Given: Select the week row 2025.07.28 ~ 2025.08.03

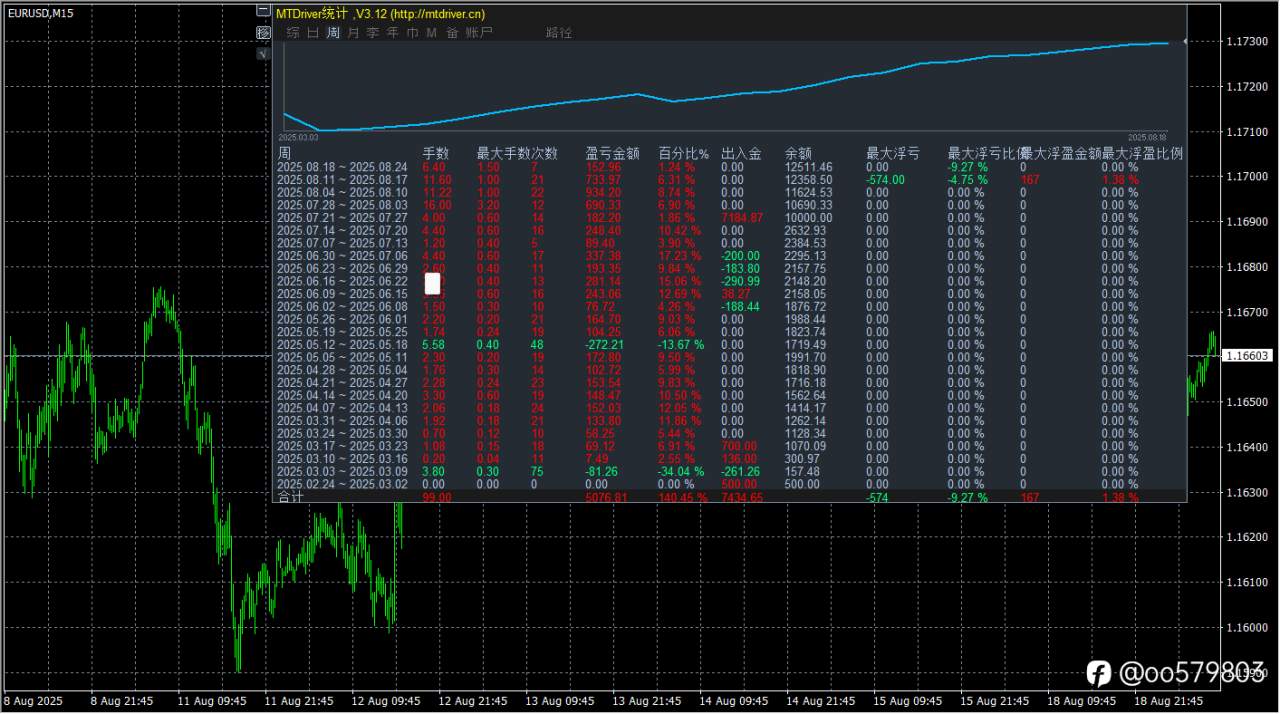Looking at the screenshot, I should point(729,205).
